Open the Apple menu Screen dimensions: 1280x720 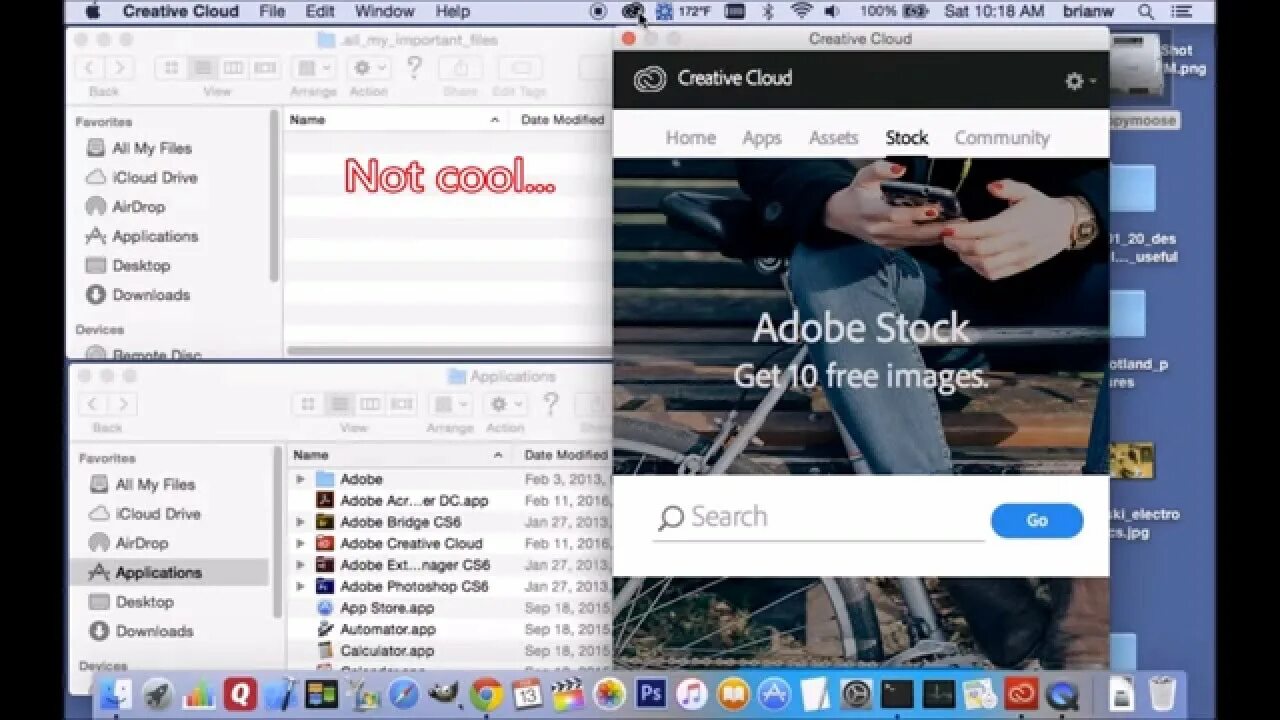(92, 11)
